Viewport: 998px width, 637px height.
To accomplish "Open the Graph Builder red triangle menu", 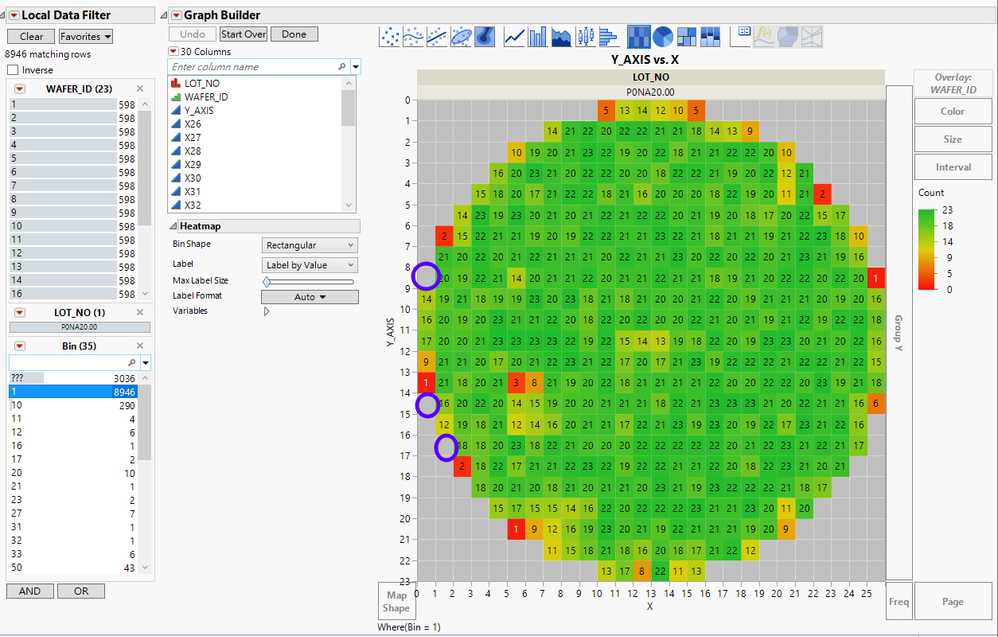I will (x=176, y=15).
